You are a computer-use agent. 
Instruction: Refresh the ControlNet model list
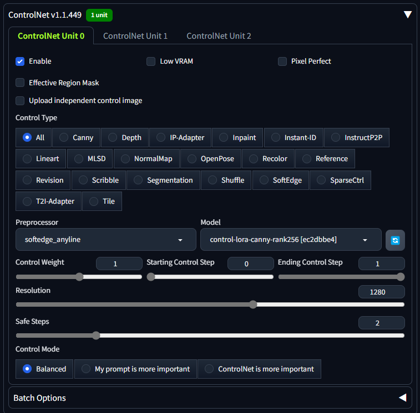(395, 240)
